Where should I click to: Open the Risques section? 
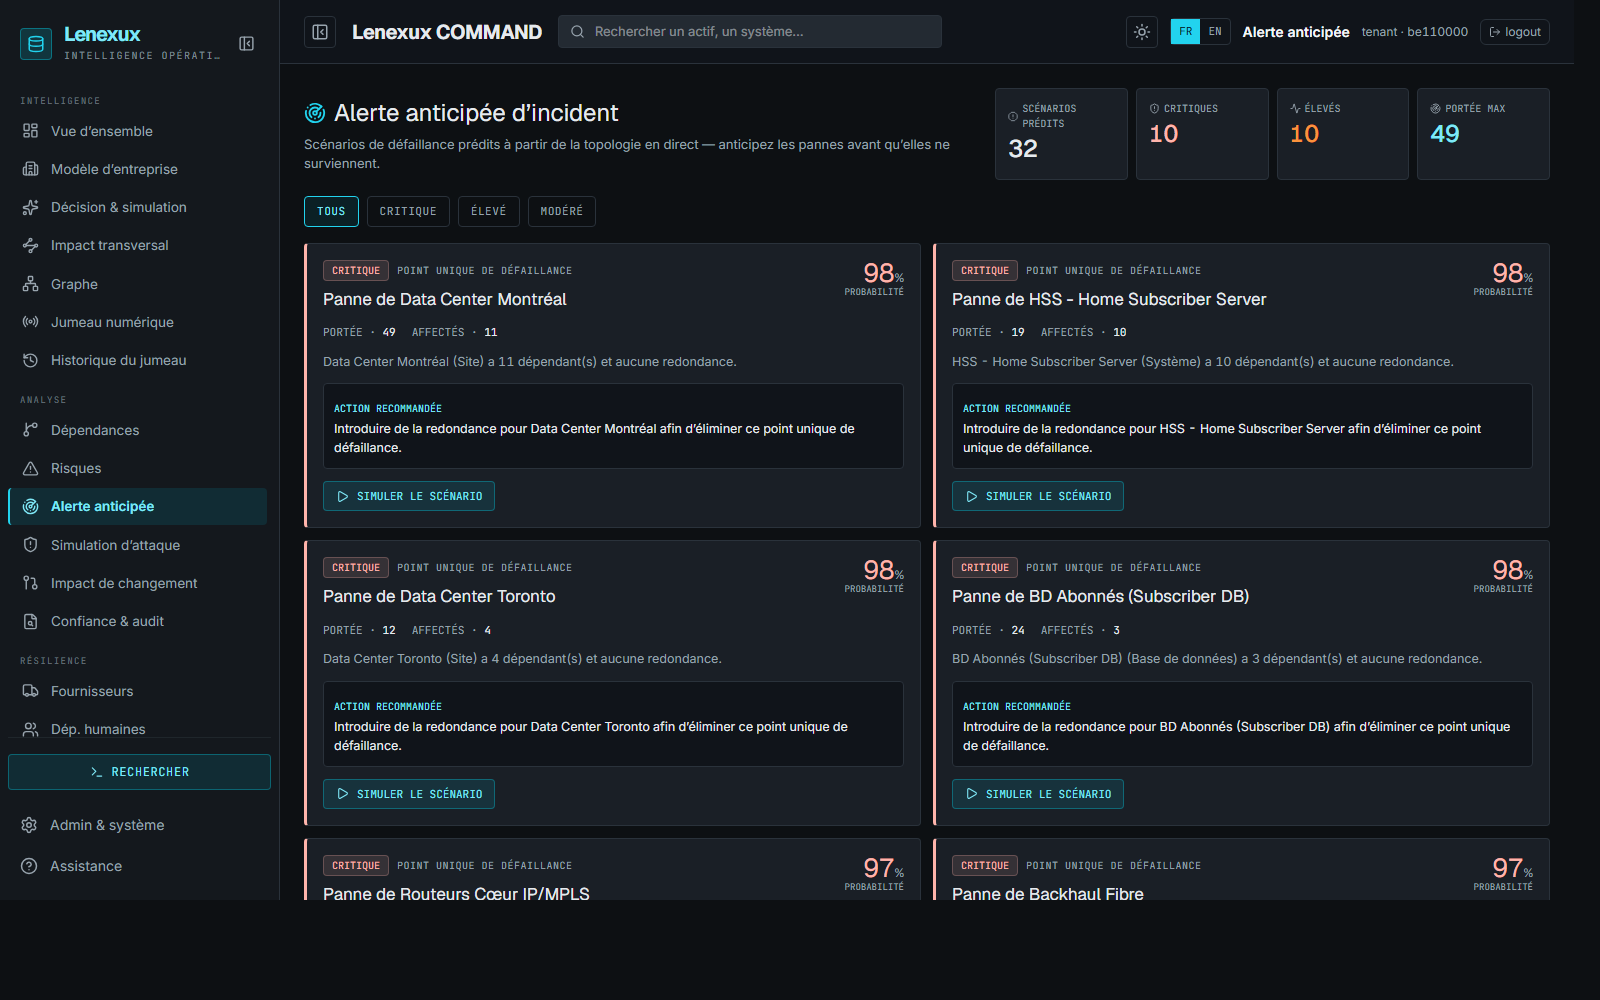click(138, 468)
